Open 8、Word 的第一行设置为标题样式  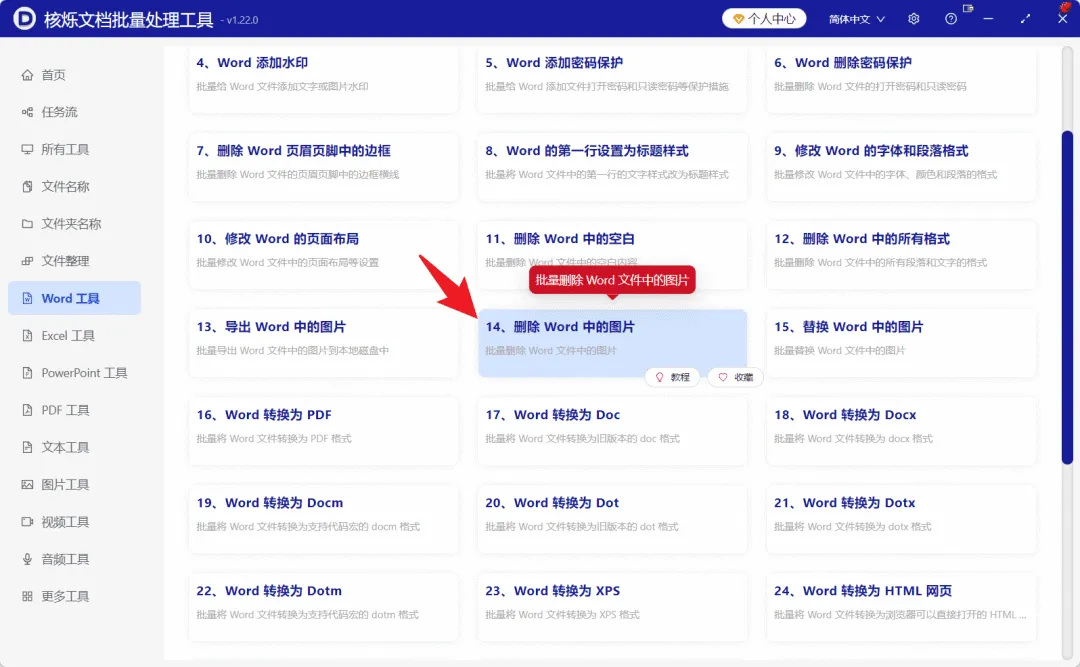[x=612, y=167]
